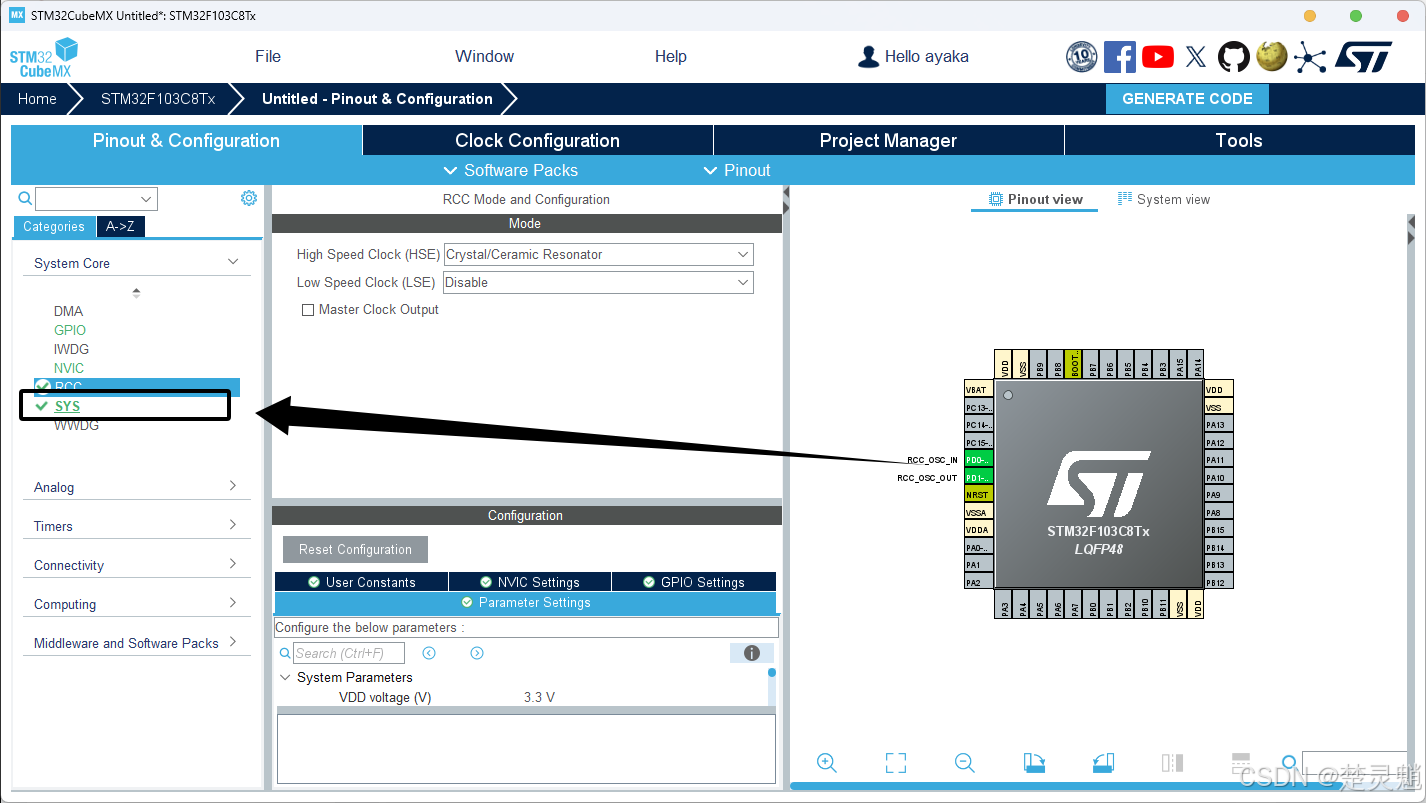1426x803 pixels.
Task: Open the X (Twitter) icon link
Action: 1195,57
